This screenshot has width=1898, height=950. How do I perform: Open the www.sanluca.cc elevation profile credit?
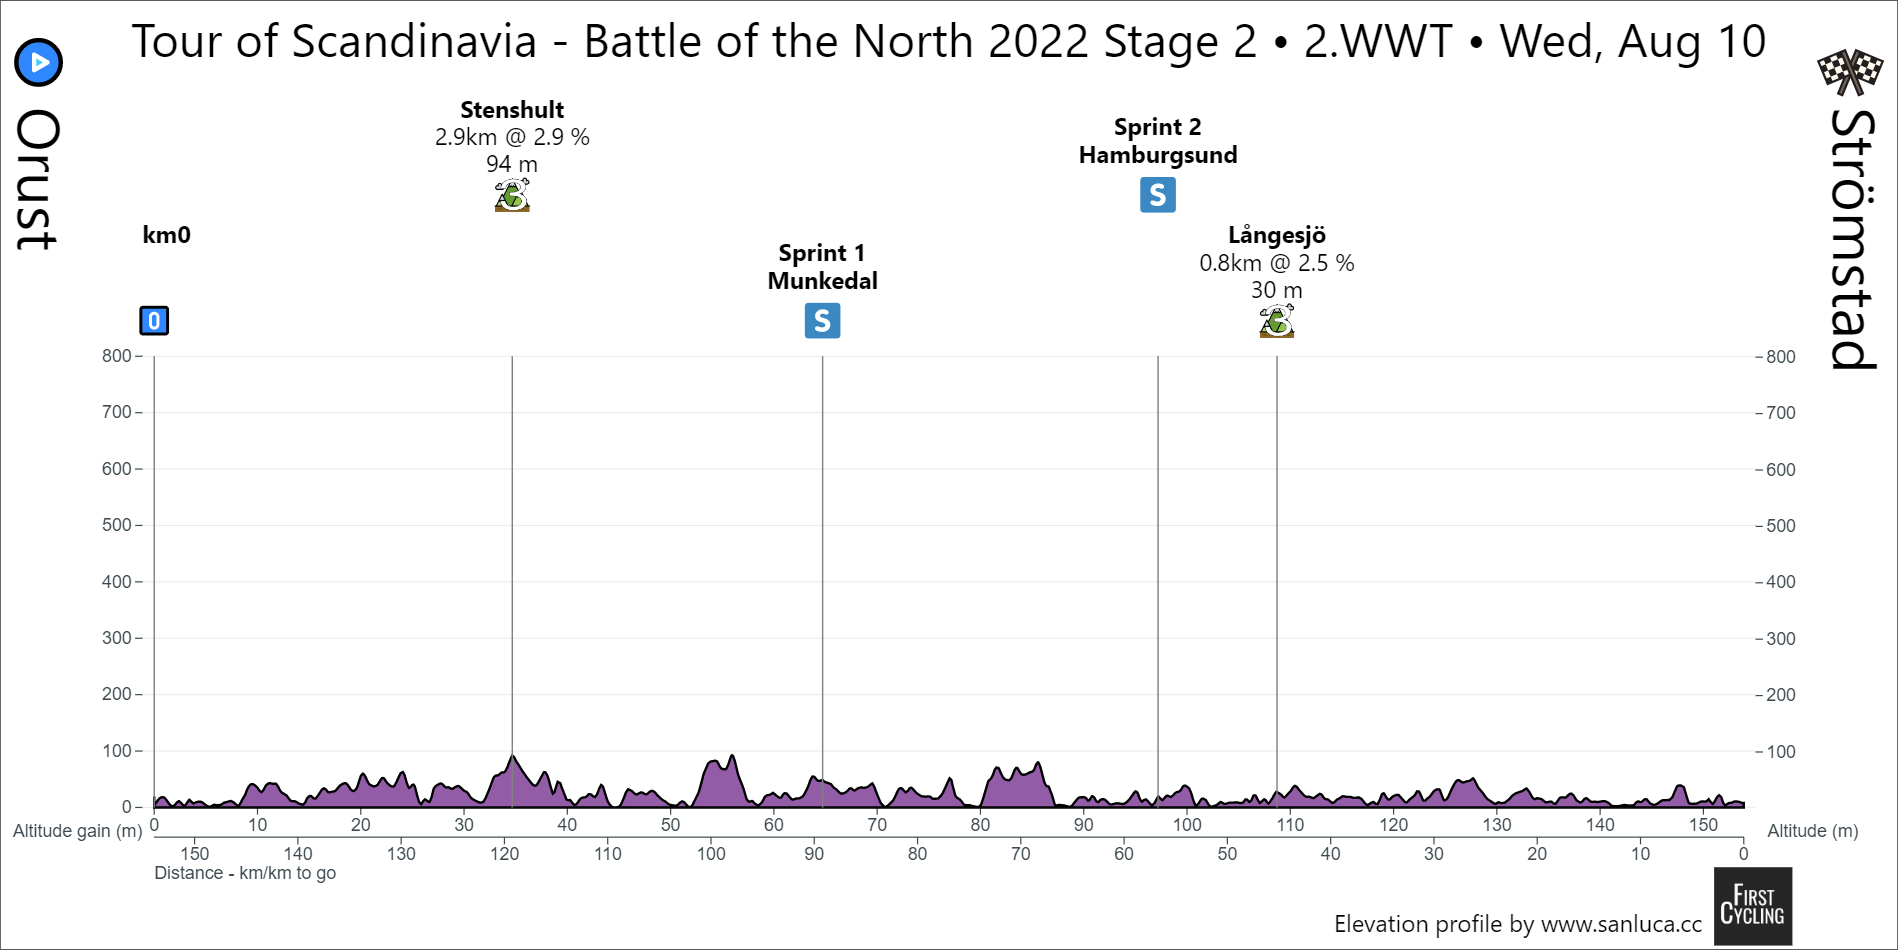1517,924
